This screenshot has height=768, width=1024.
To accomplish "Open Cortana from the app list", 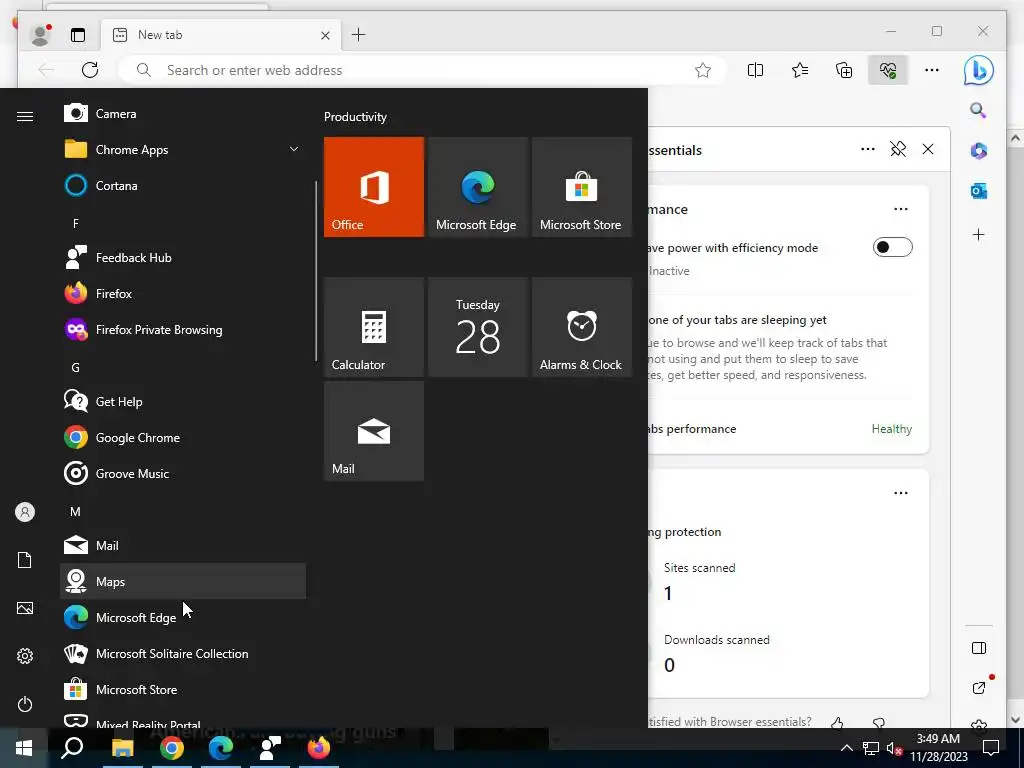I will click(x=183, y=185).
